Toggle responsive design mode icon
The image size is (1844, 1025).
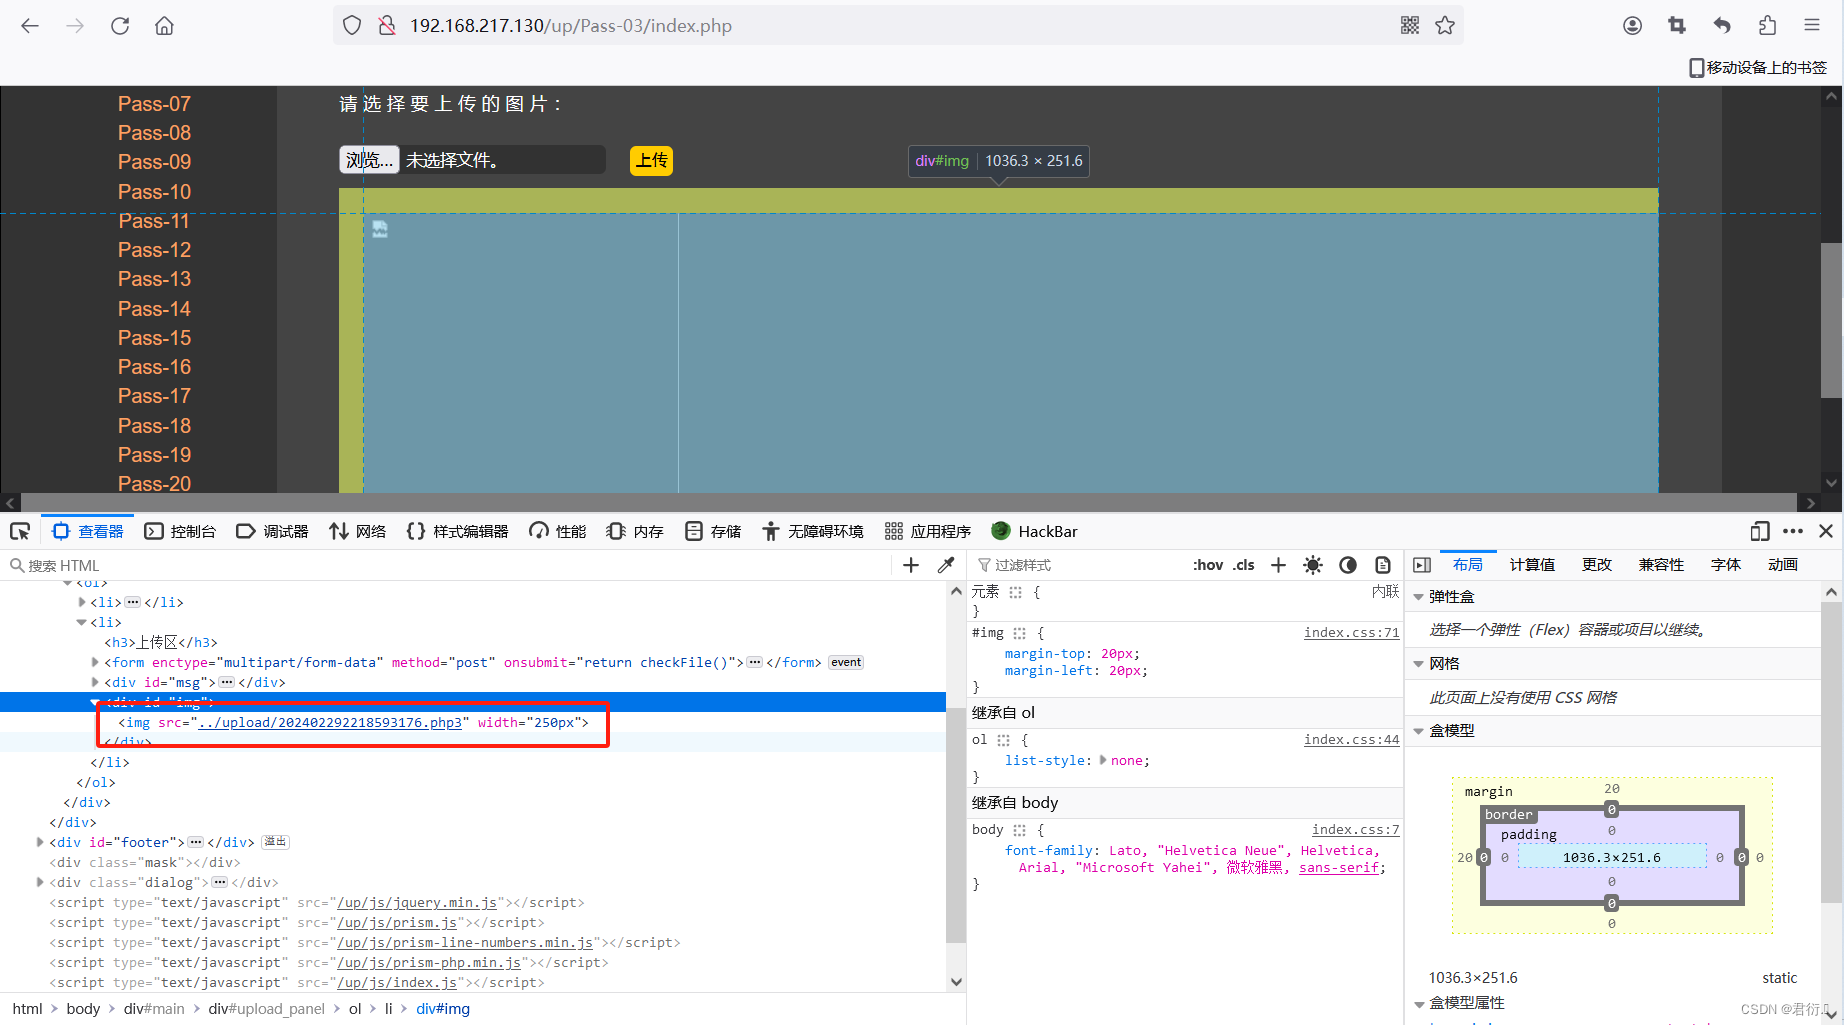[x=1760, y=531]
